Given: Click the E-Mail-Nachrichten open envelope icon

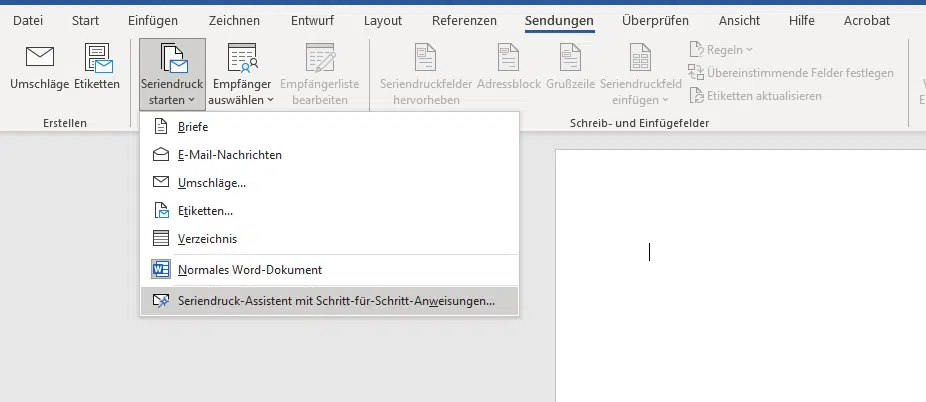Looking at the screenshot, I should (x=161, y=155).
